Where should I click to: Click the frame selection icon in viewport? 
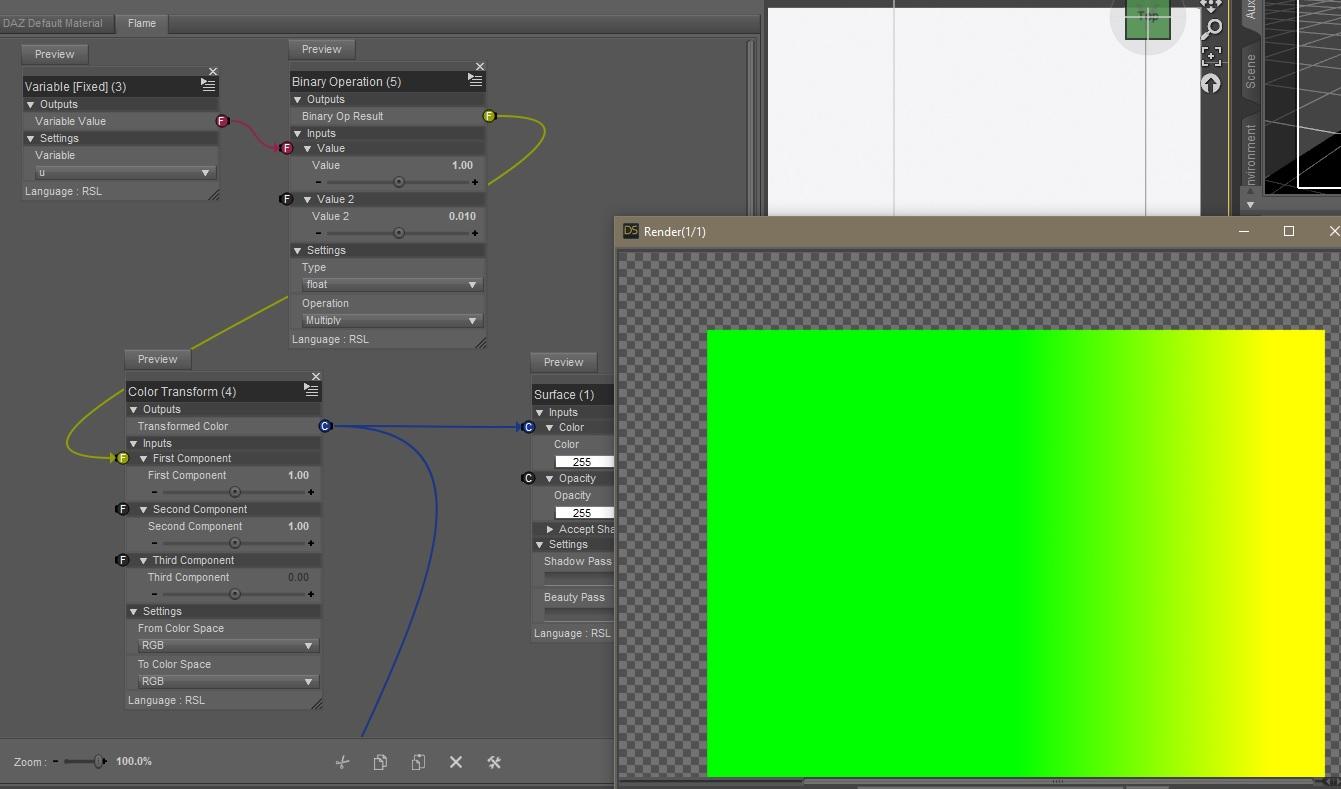pos(1211,56)
